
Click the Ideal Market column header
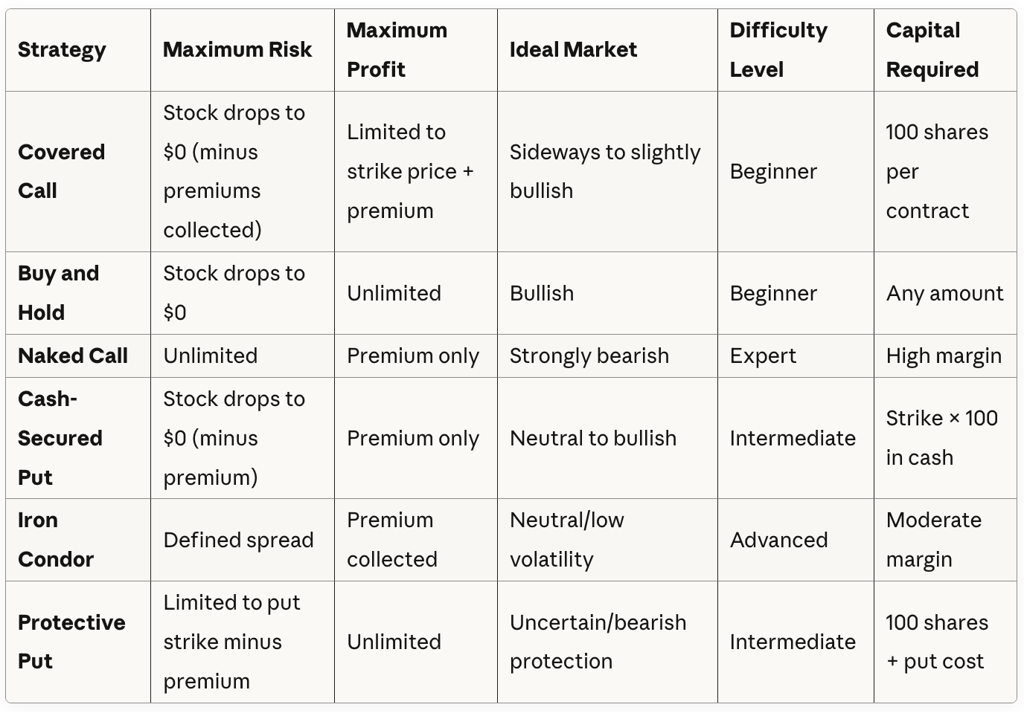[573, 50]
